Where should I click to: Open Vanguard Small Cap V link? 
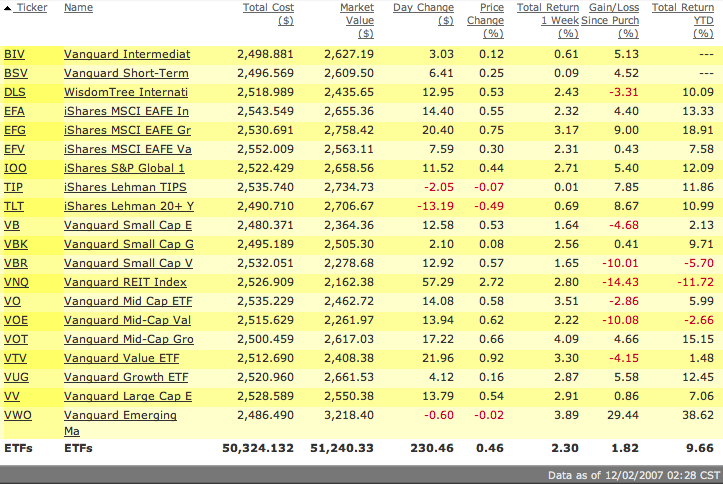point(128,263)
